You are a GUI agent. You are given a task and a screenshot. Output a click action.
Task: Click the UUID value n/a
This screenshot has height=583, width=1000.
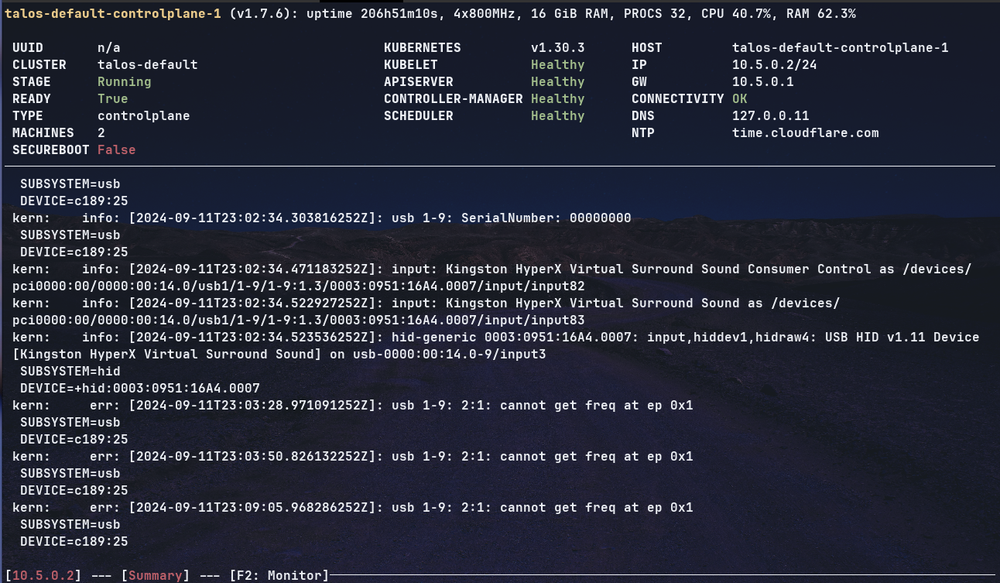(109, 48)
